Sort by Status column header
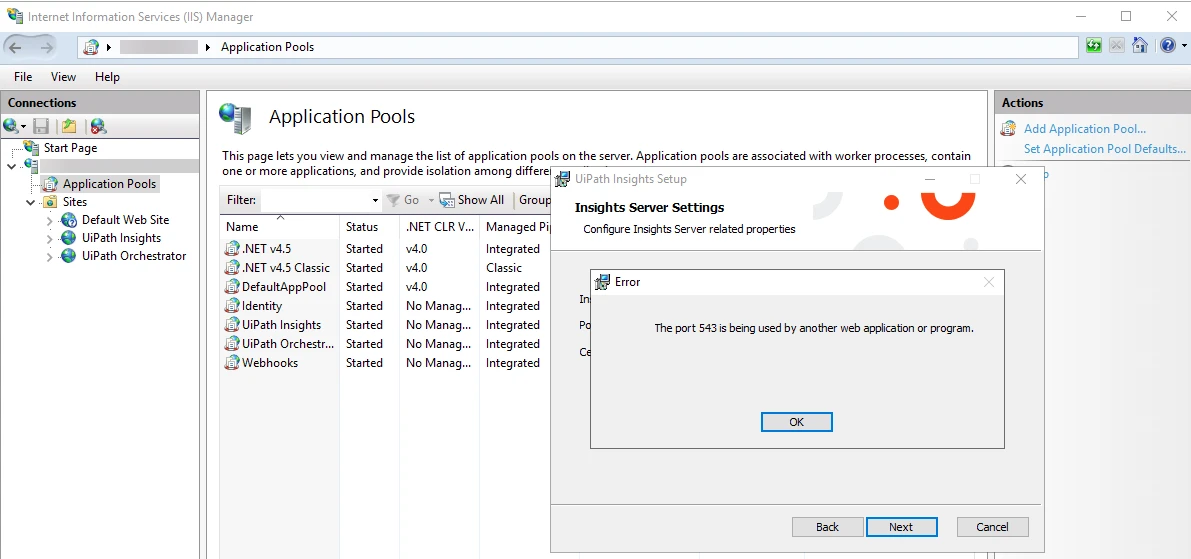Screen dimensions: 1191x559 [369, 226]
